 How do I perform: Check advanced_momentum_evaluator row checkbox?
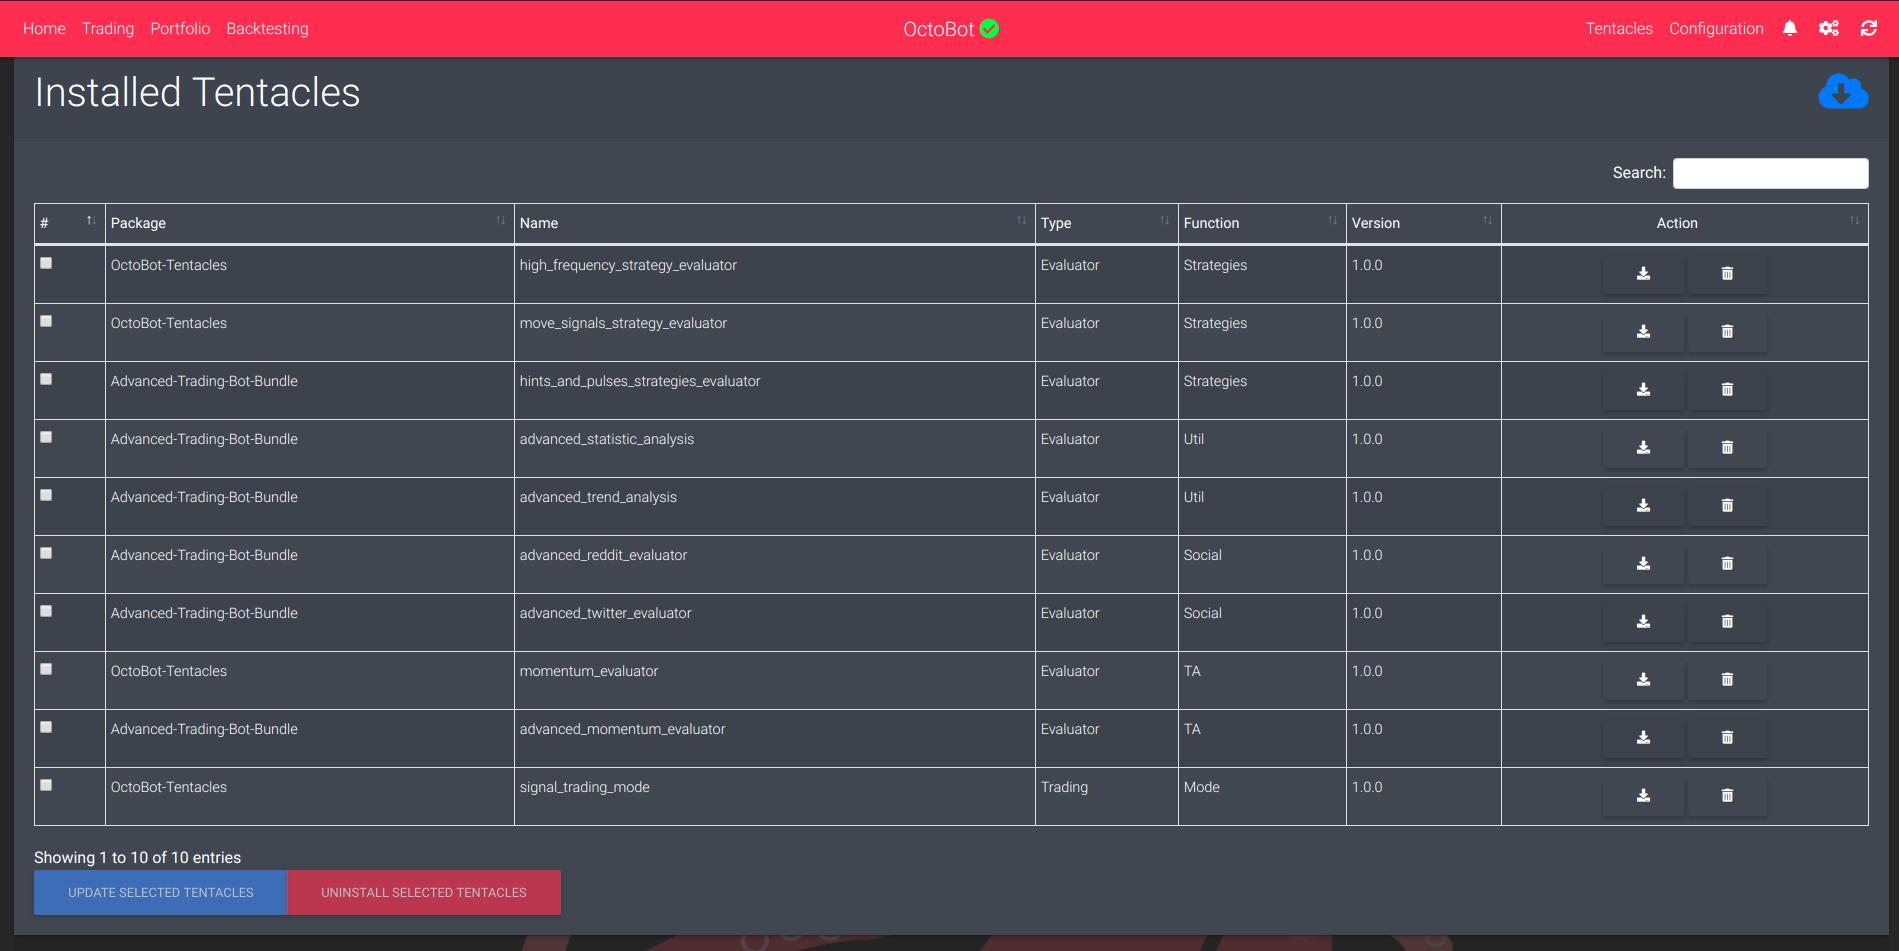pos(46,727)
